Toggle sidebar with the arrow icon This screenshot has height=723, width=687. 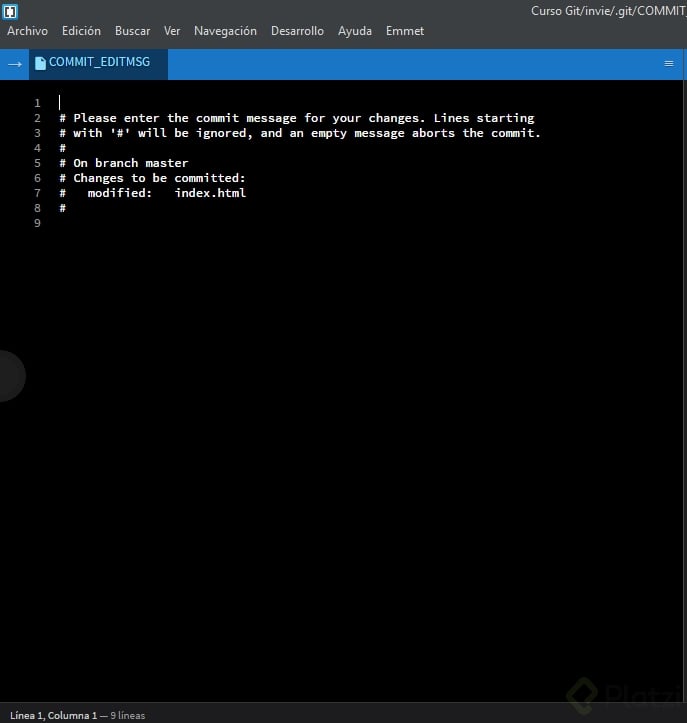[14, 64]
